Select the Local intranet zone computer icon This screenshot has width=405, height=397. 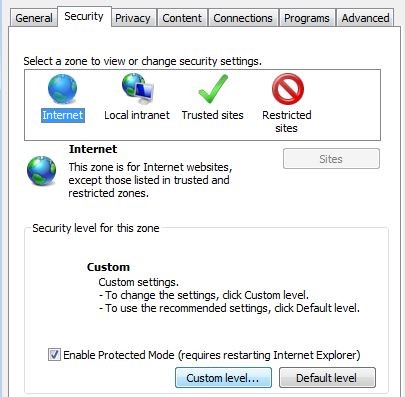click(138, 88)
